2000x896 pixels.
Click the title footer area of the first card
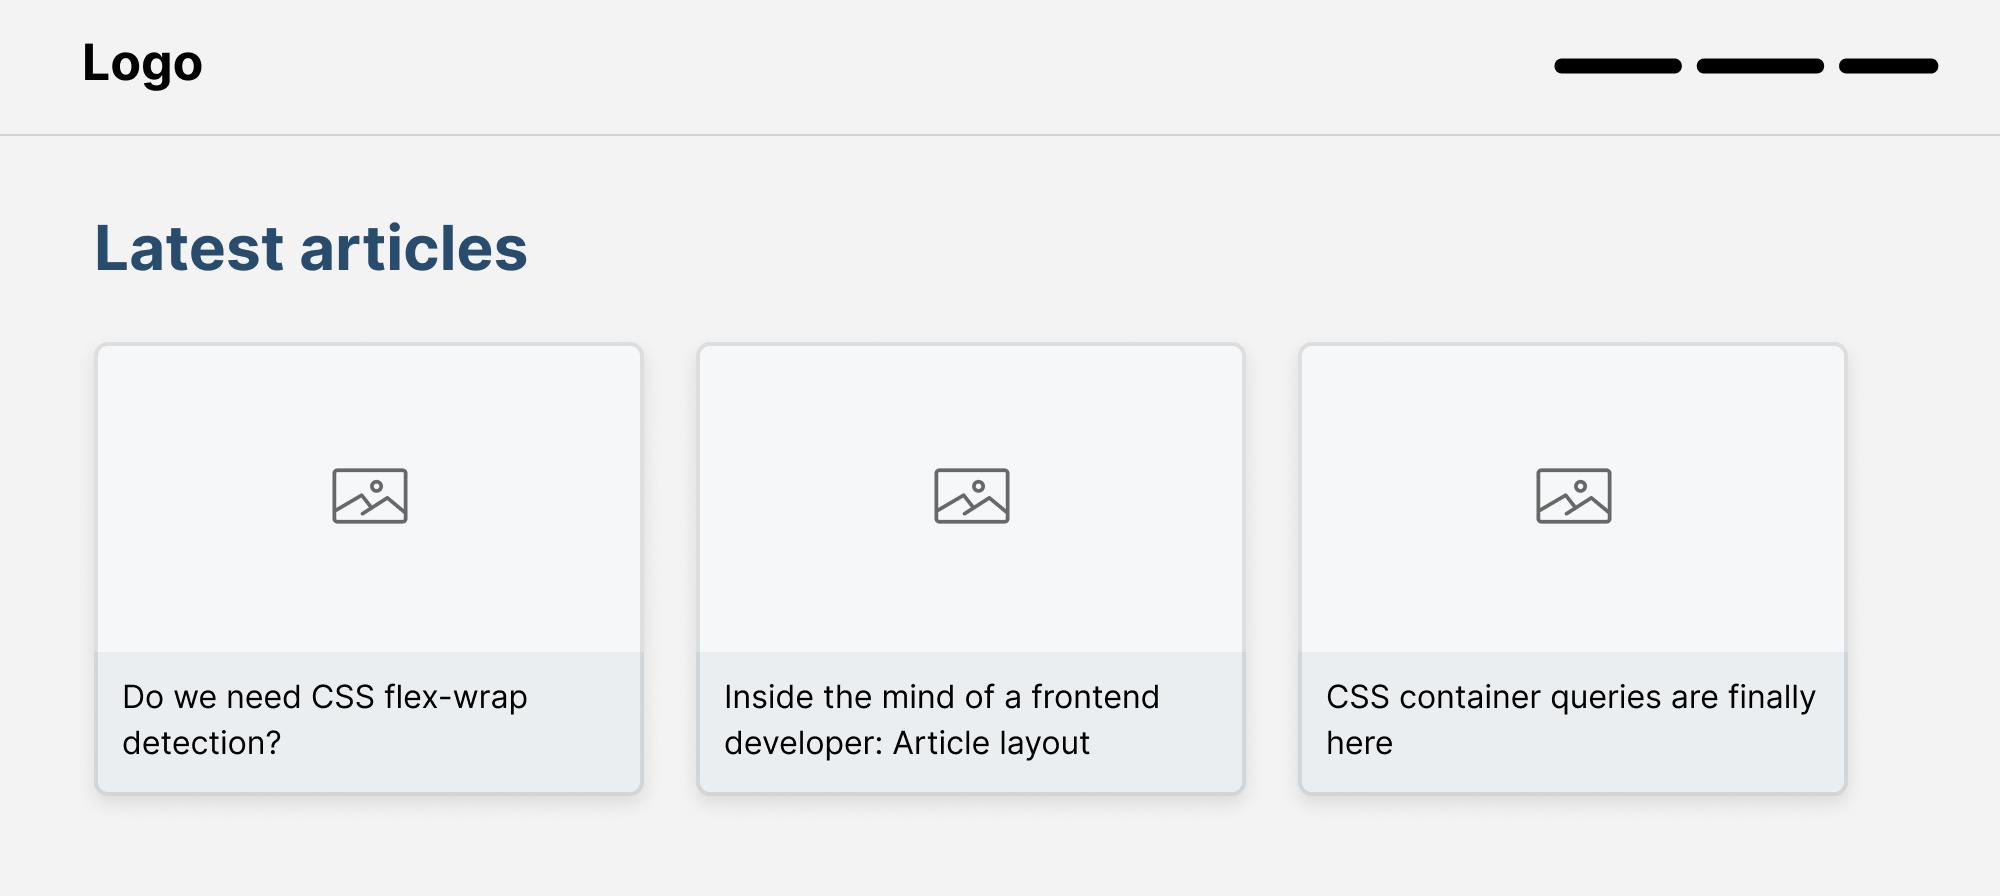coord(370,722)
